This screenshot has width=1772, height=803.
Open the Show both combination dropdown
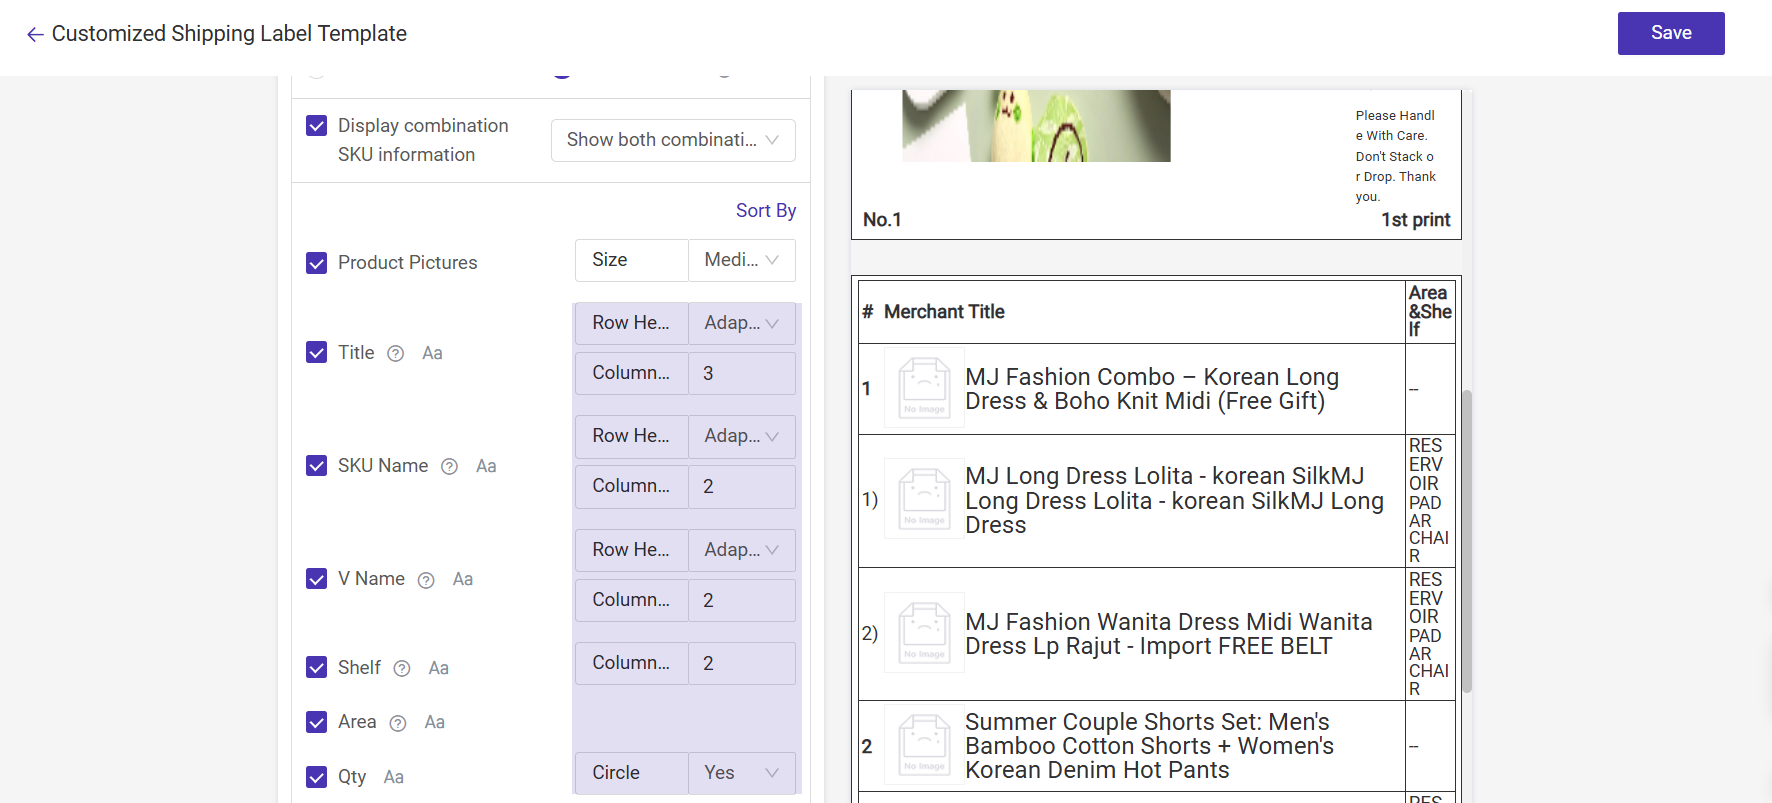(673, 140)
